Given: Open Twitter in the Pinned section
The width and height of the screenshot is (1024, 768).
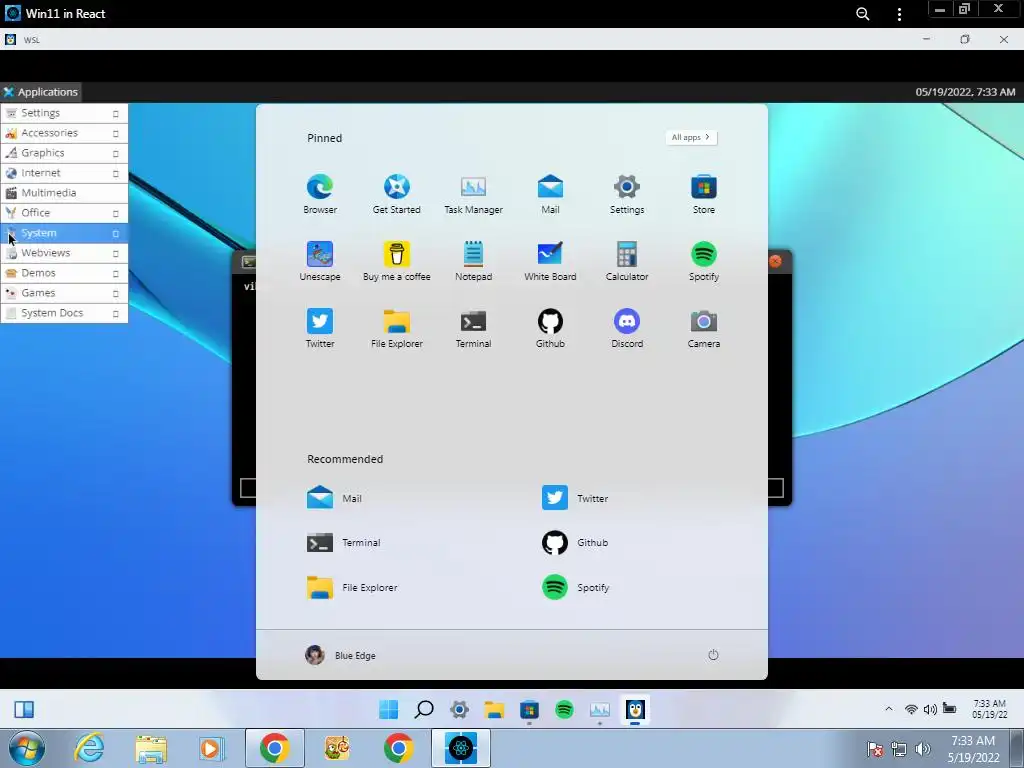Looking at the screenshot, I should click(x=320, y=328).
